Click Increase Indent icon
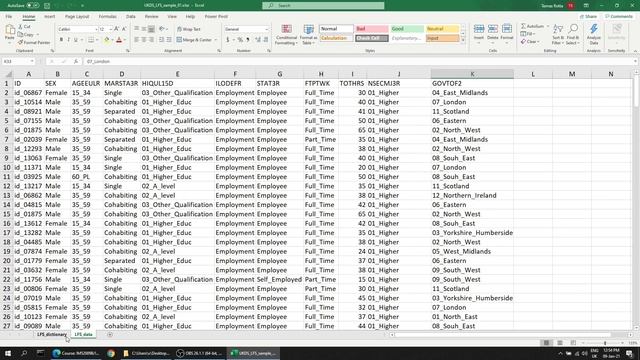This screenshot has width=640, height=360. point(169,40)
